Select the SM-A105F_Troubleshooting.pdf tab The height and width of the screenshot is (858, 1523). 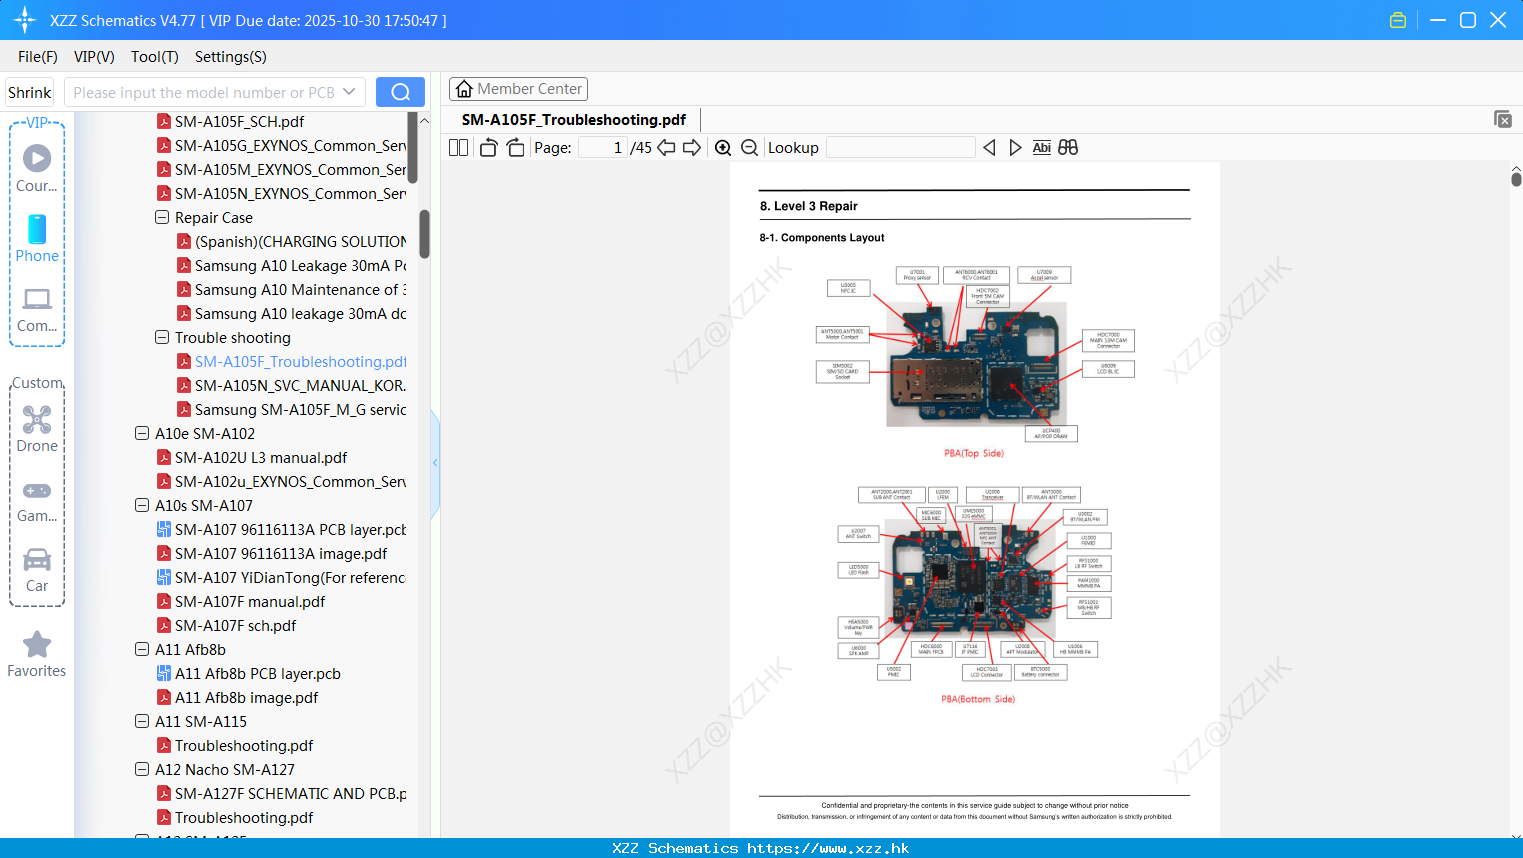tap(574, 120)
